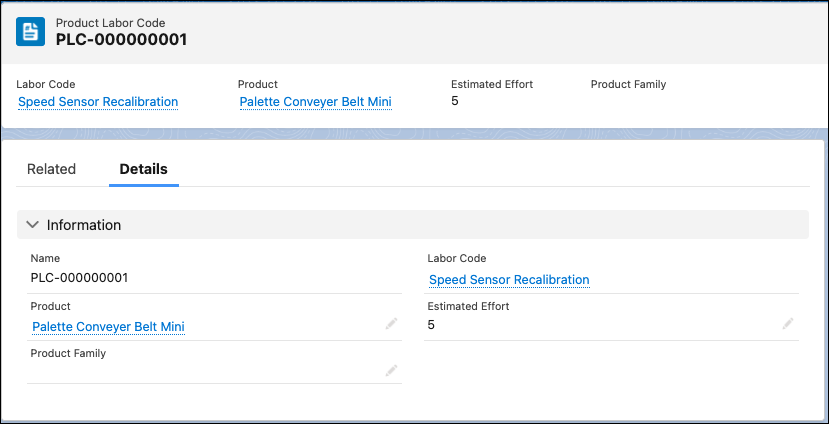
Task: Open Palette Conveyer Belt Mini header link
Action: coord(316,102)
